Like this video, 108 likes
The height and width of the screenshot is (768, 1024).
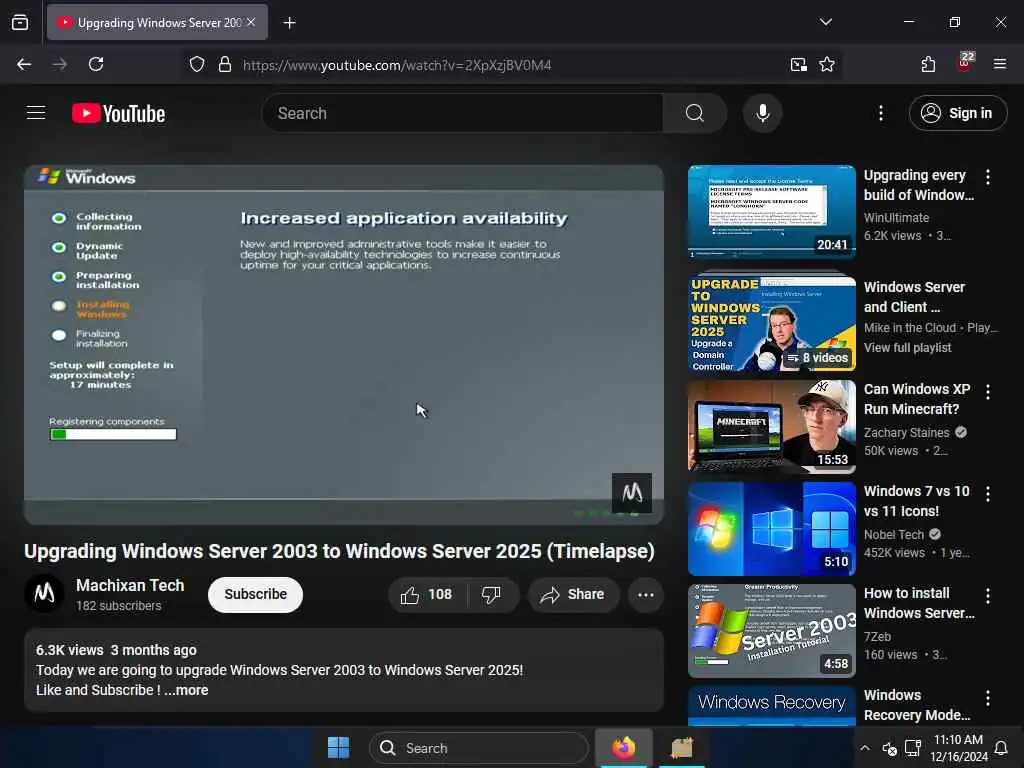click(x=427, y=594)
